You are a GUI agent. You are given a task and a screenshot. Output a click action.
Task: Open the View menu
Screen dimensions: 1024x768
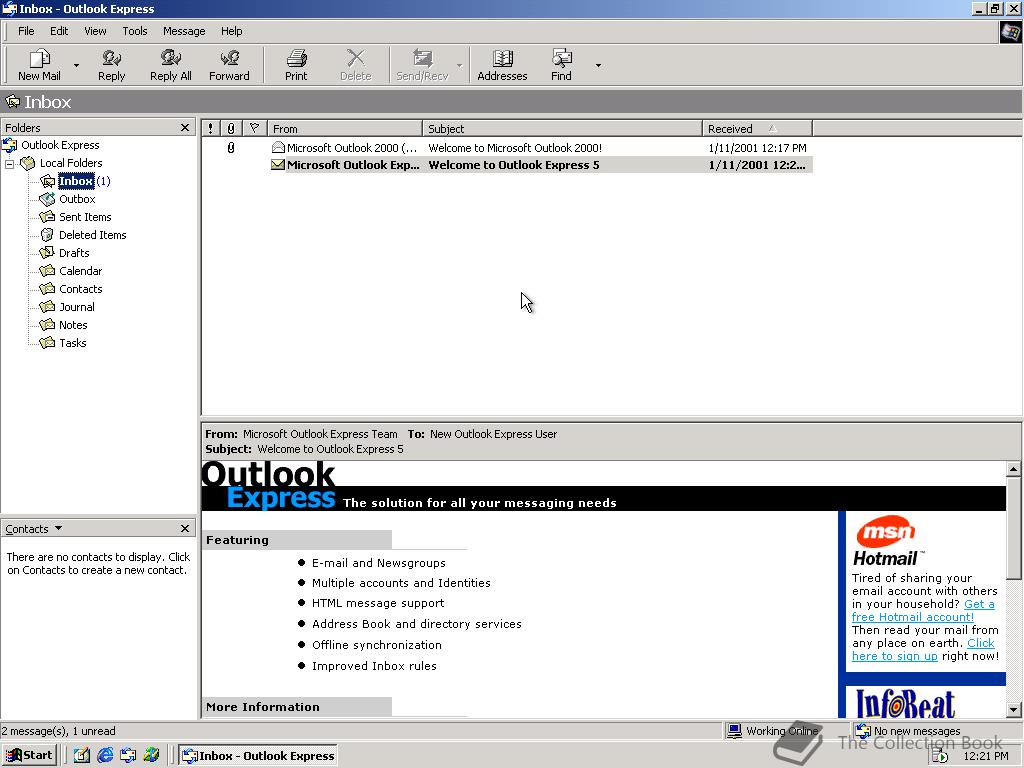95,31
